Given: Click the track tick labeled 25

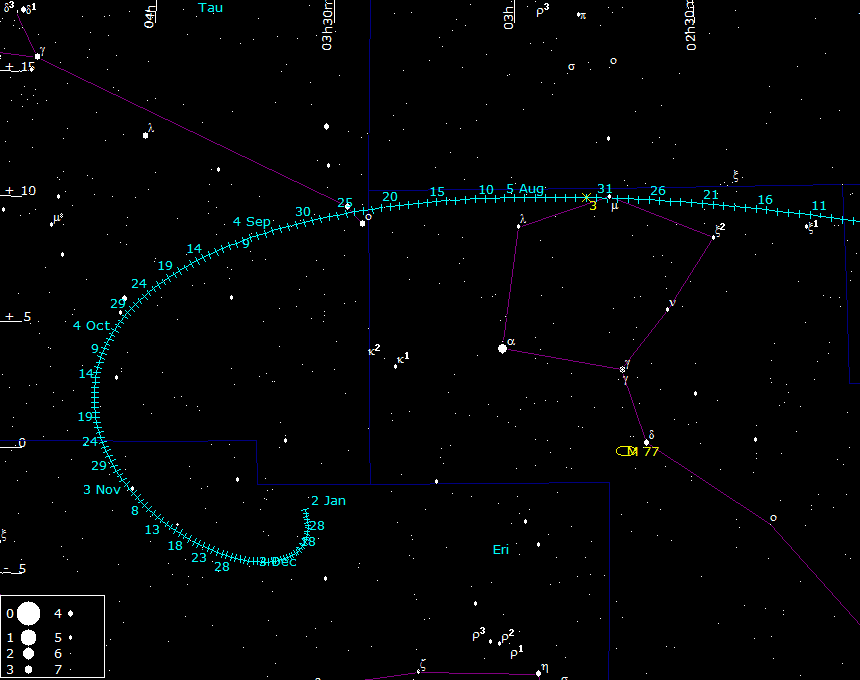Looking at the screenshot, I should click(x=344, y=203).
